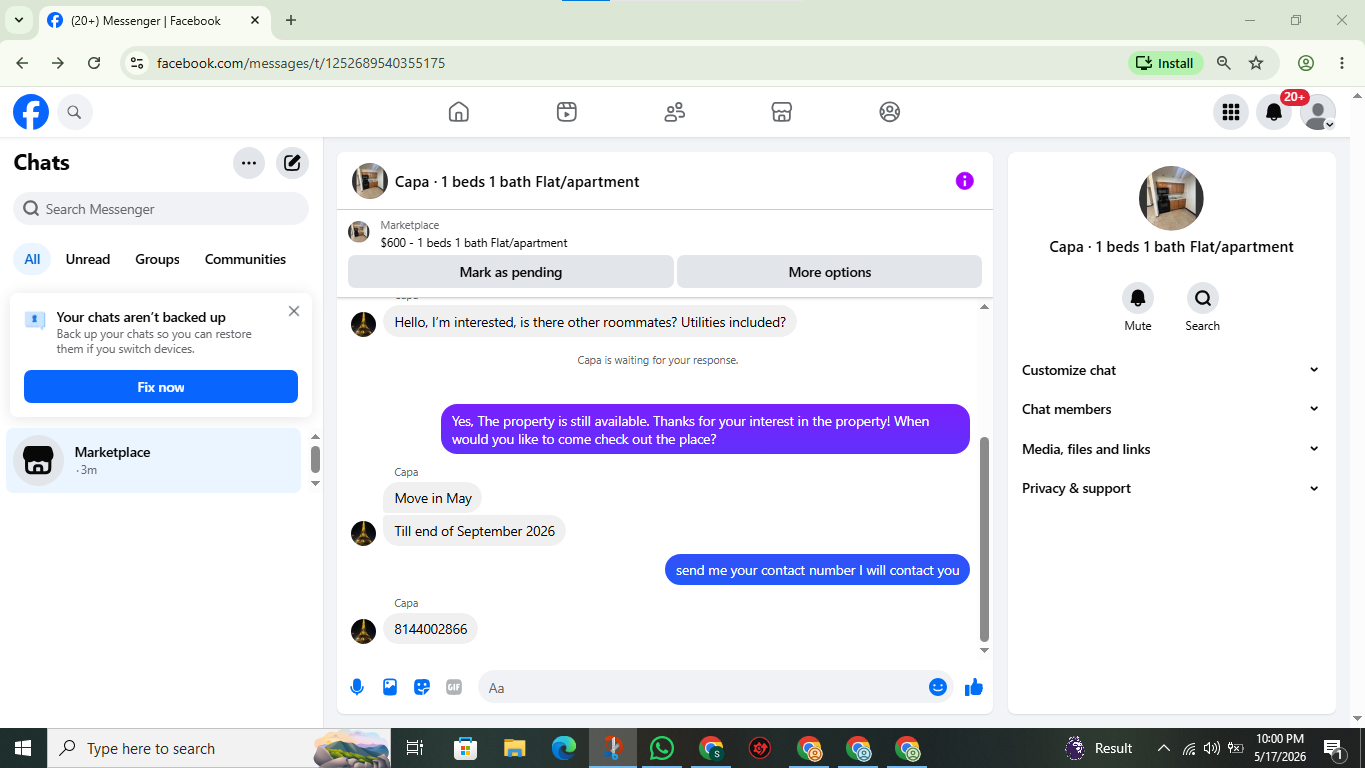Image resolution: width=1365 pixels, height=768 pixels.
Task: Start a new message with compose icon
Action: tap(292, 163)
